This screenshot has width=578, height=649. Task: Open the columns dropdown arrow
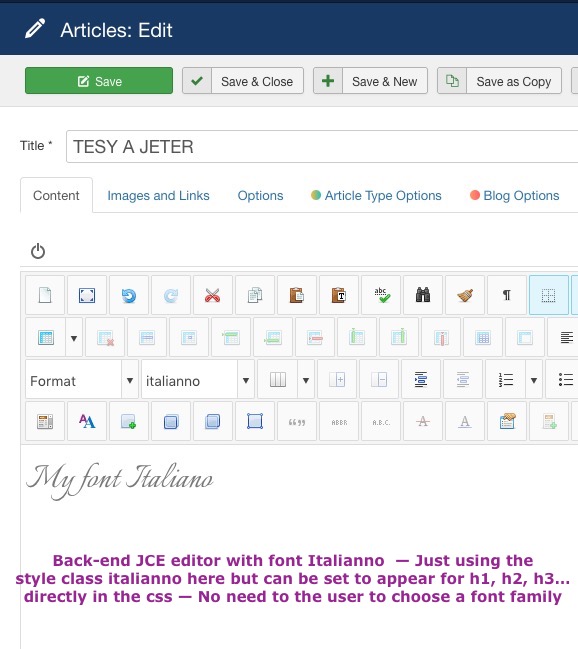tap(306, 379)
